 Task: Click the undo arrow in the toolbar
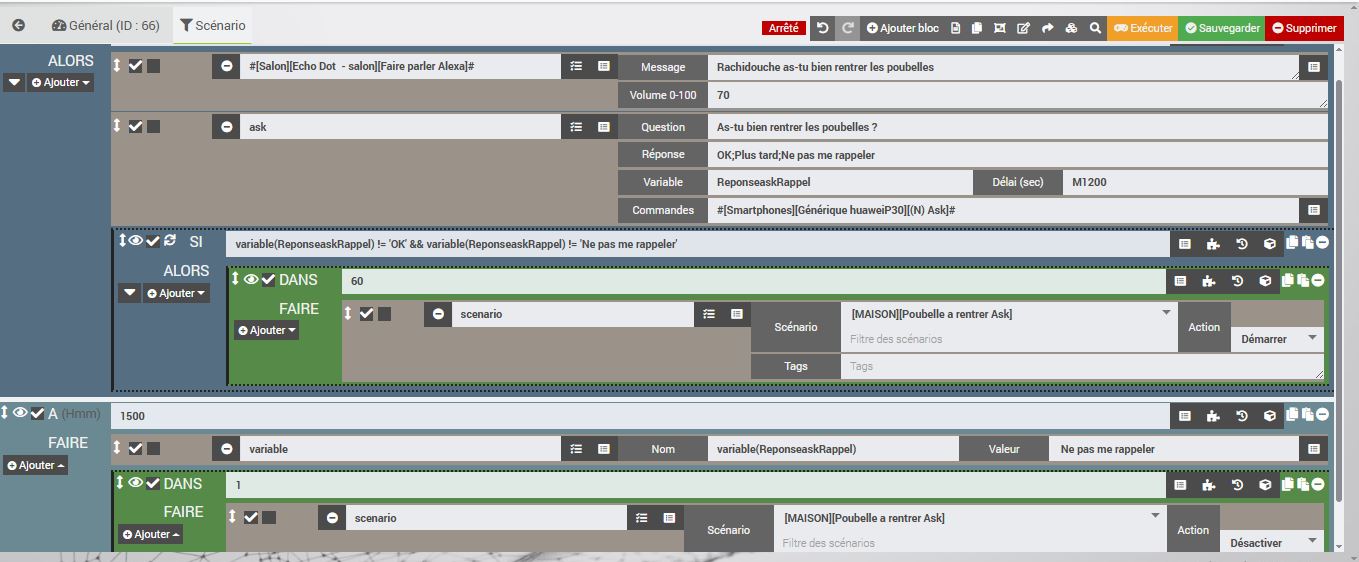tap(823, 28)
